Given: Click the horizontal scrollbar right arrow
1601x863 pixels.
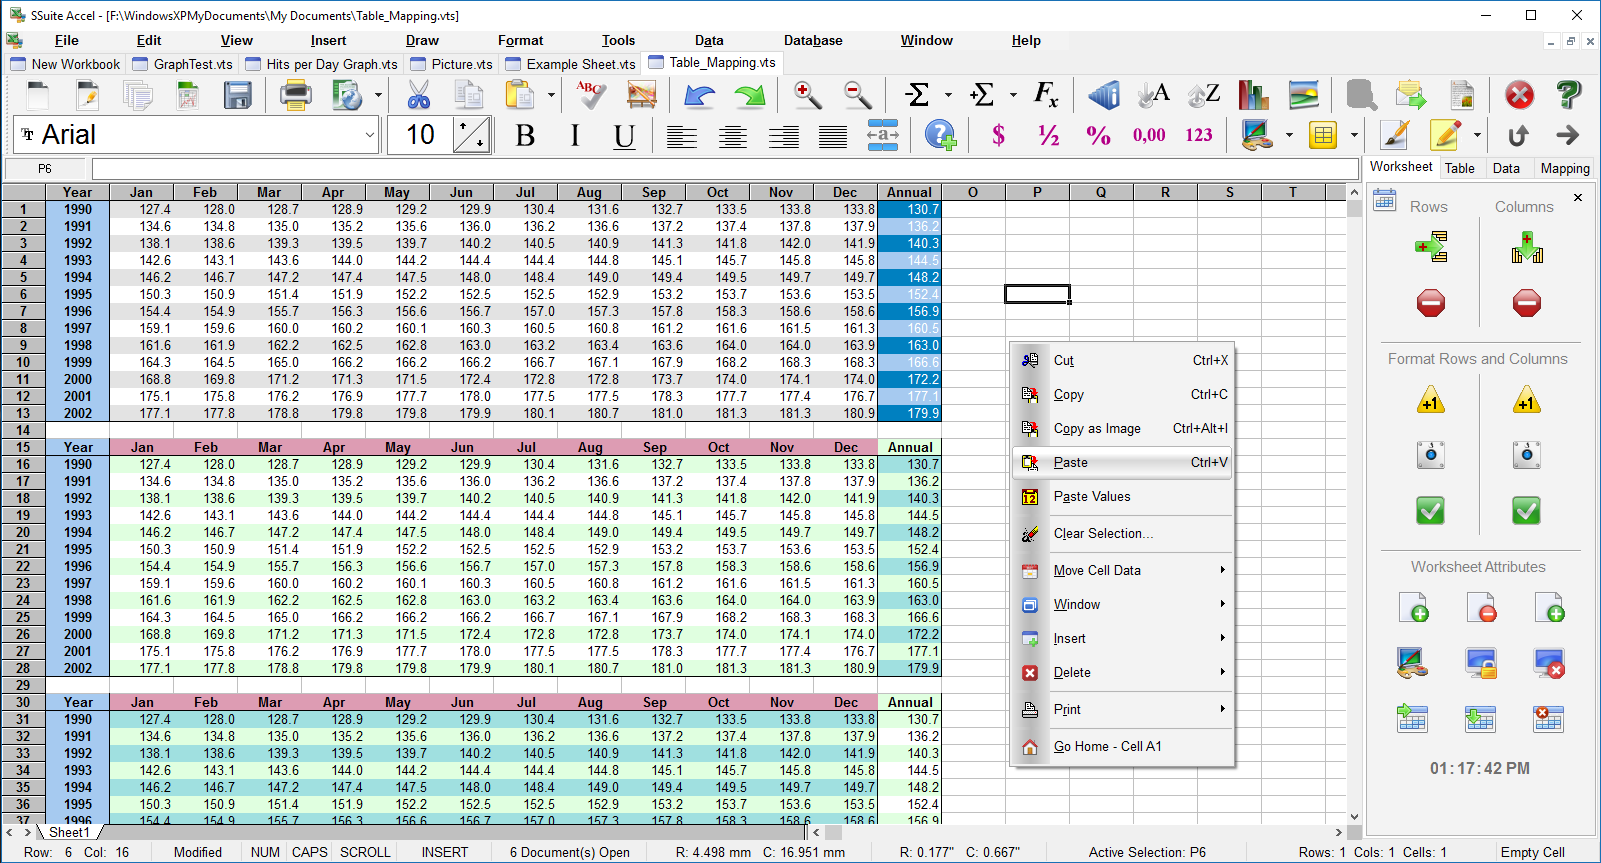Looking at the screenshot, I should 1338,832.
